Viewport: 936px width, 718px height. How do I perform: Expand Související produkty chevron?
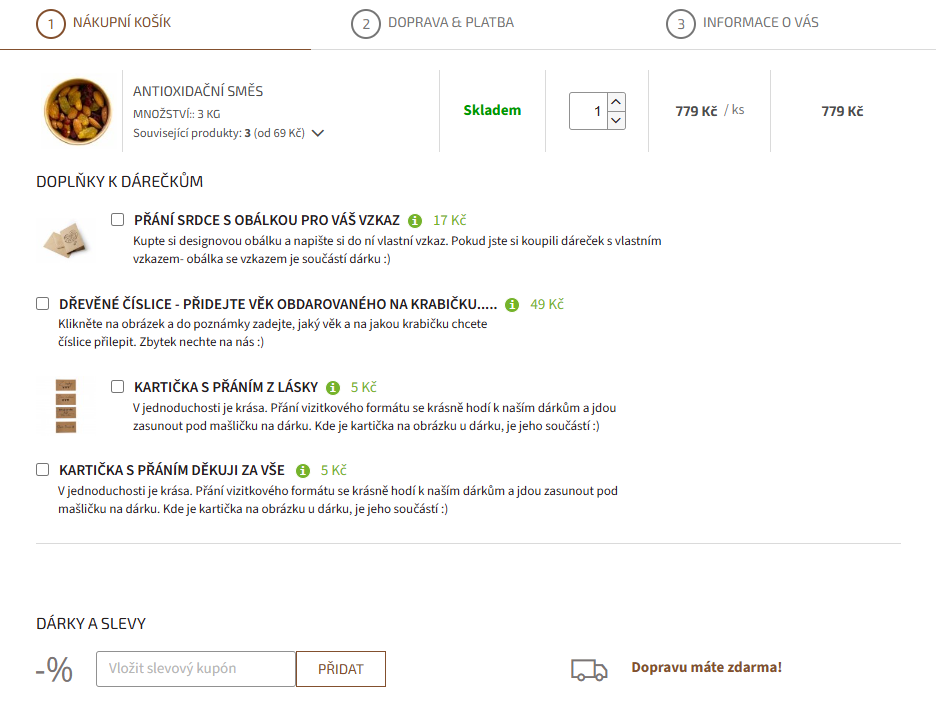(x=318, y=133)
